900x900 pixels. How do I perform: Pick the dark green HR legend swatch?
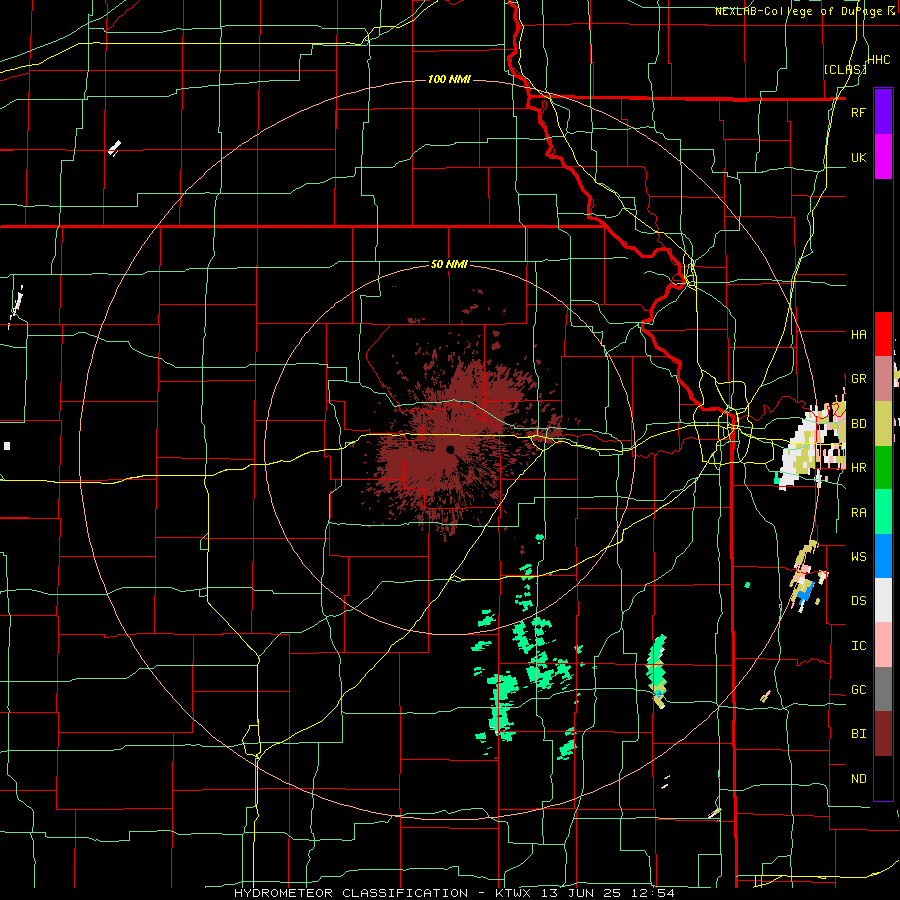click(x=883, y=467)
